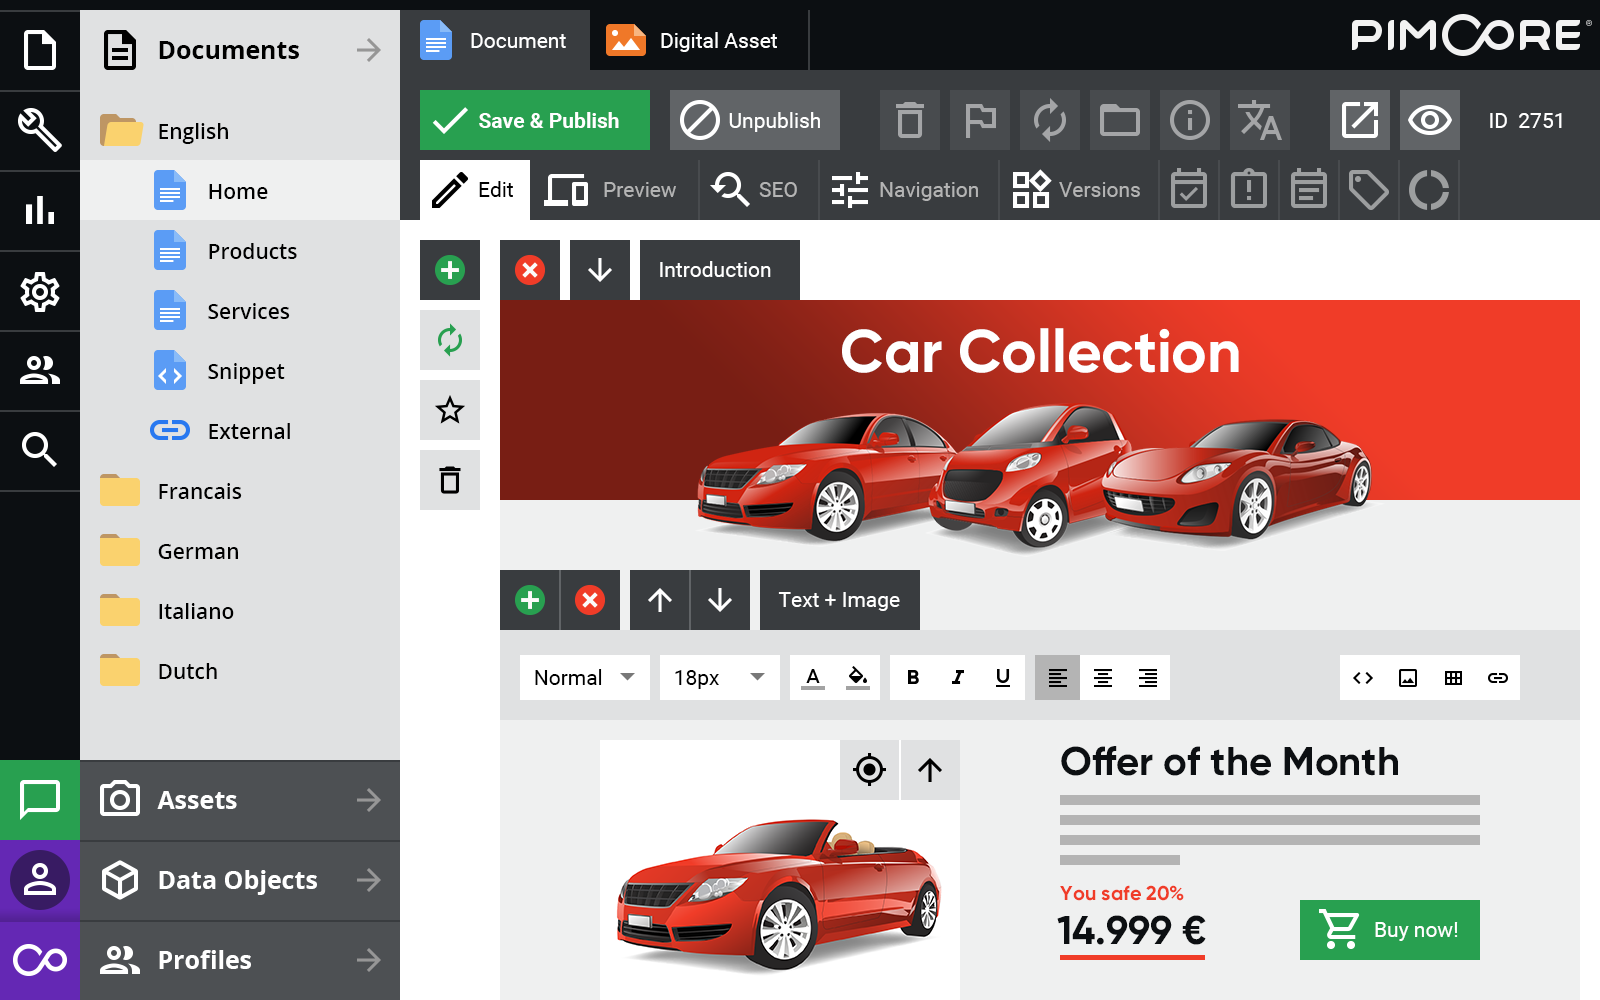The height and width of the screenshot is (1000, 1600).
Task: Open document in new window
Action: coord(1359,120)
